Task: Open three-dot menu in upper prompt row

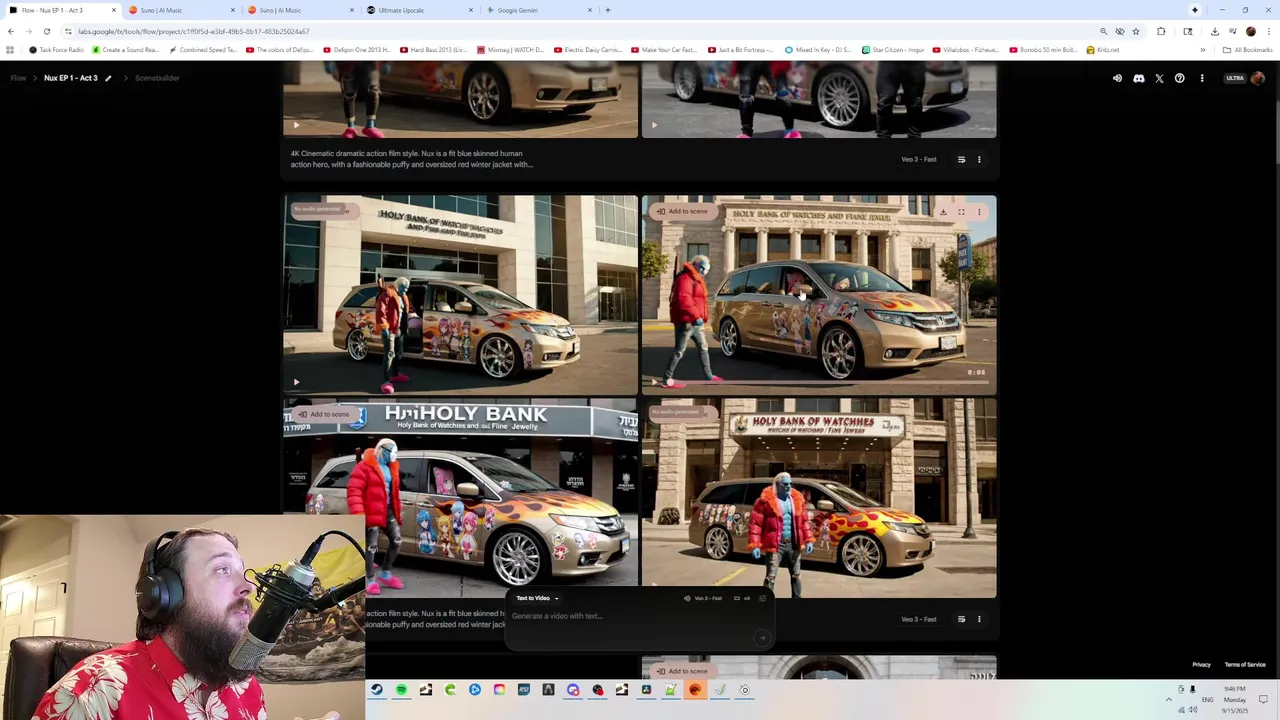Action: click(979, 159)
